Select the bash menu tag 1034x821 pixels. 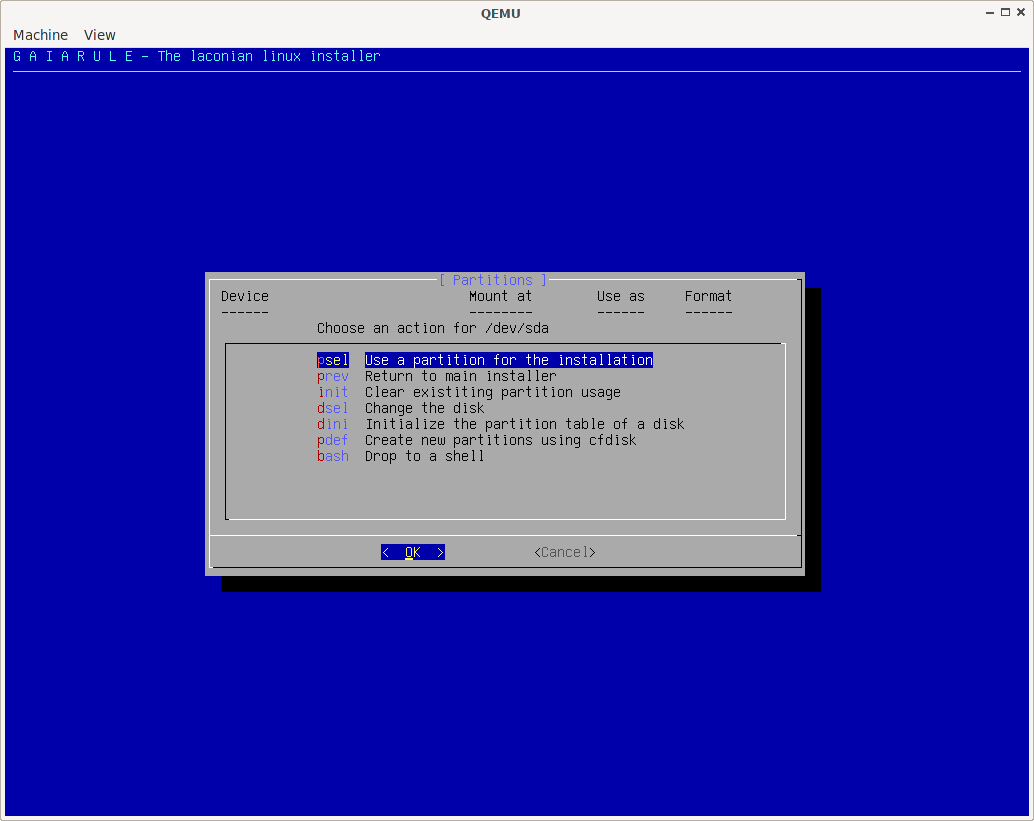coord(333,456)
